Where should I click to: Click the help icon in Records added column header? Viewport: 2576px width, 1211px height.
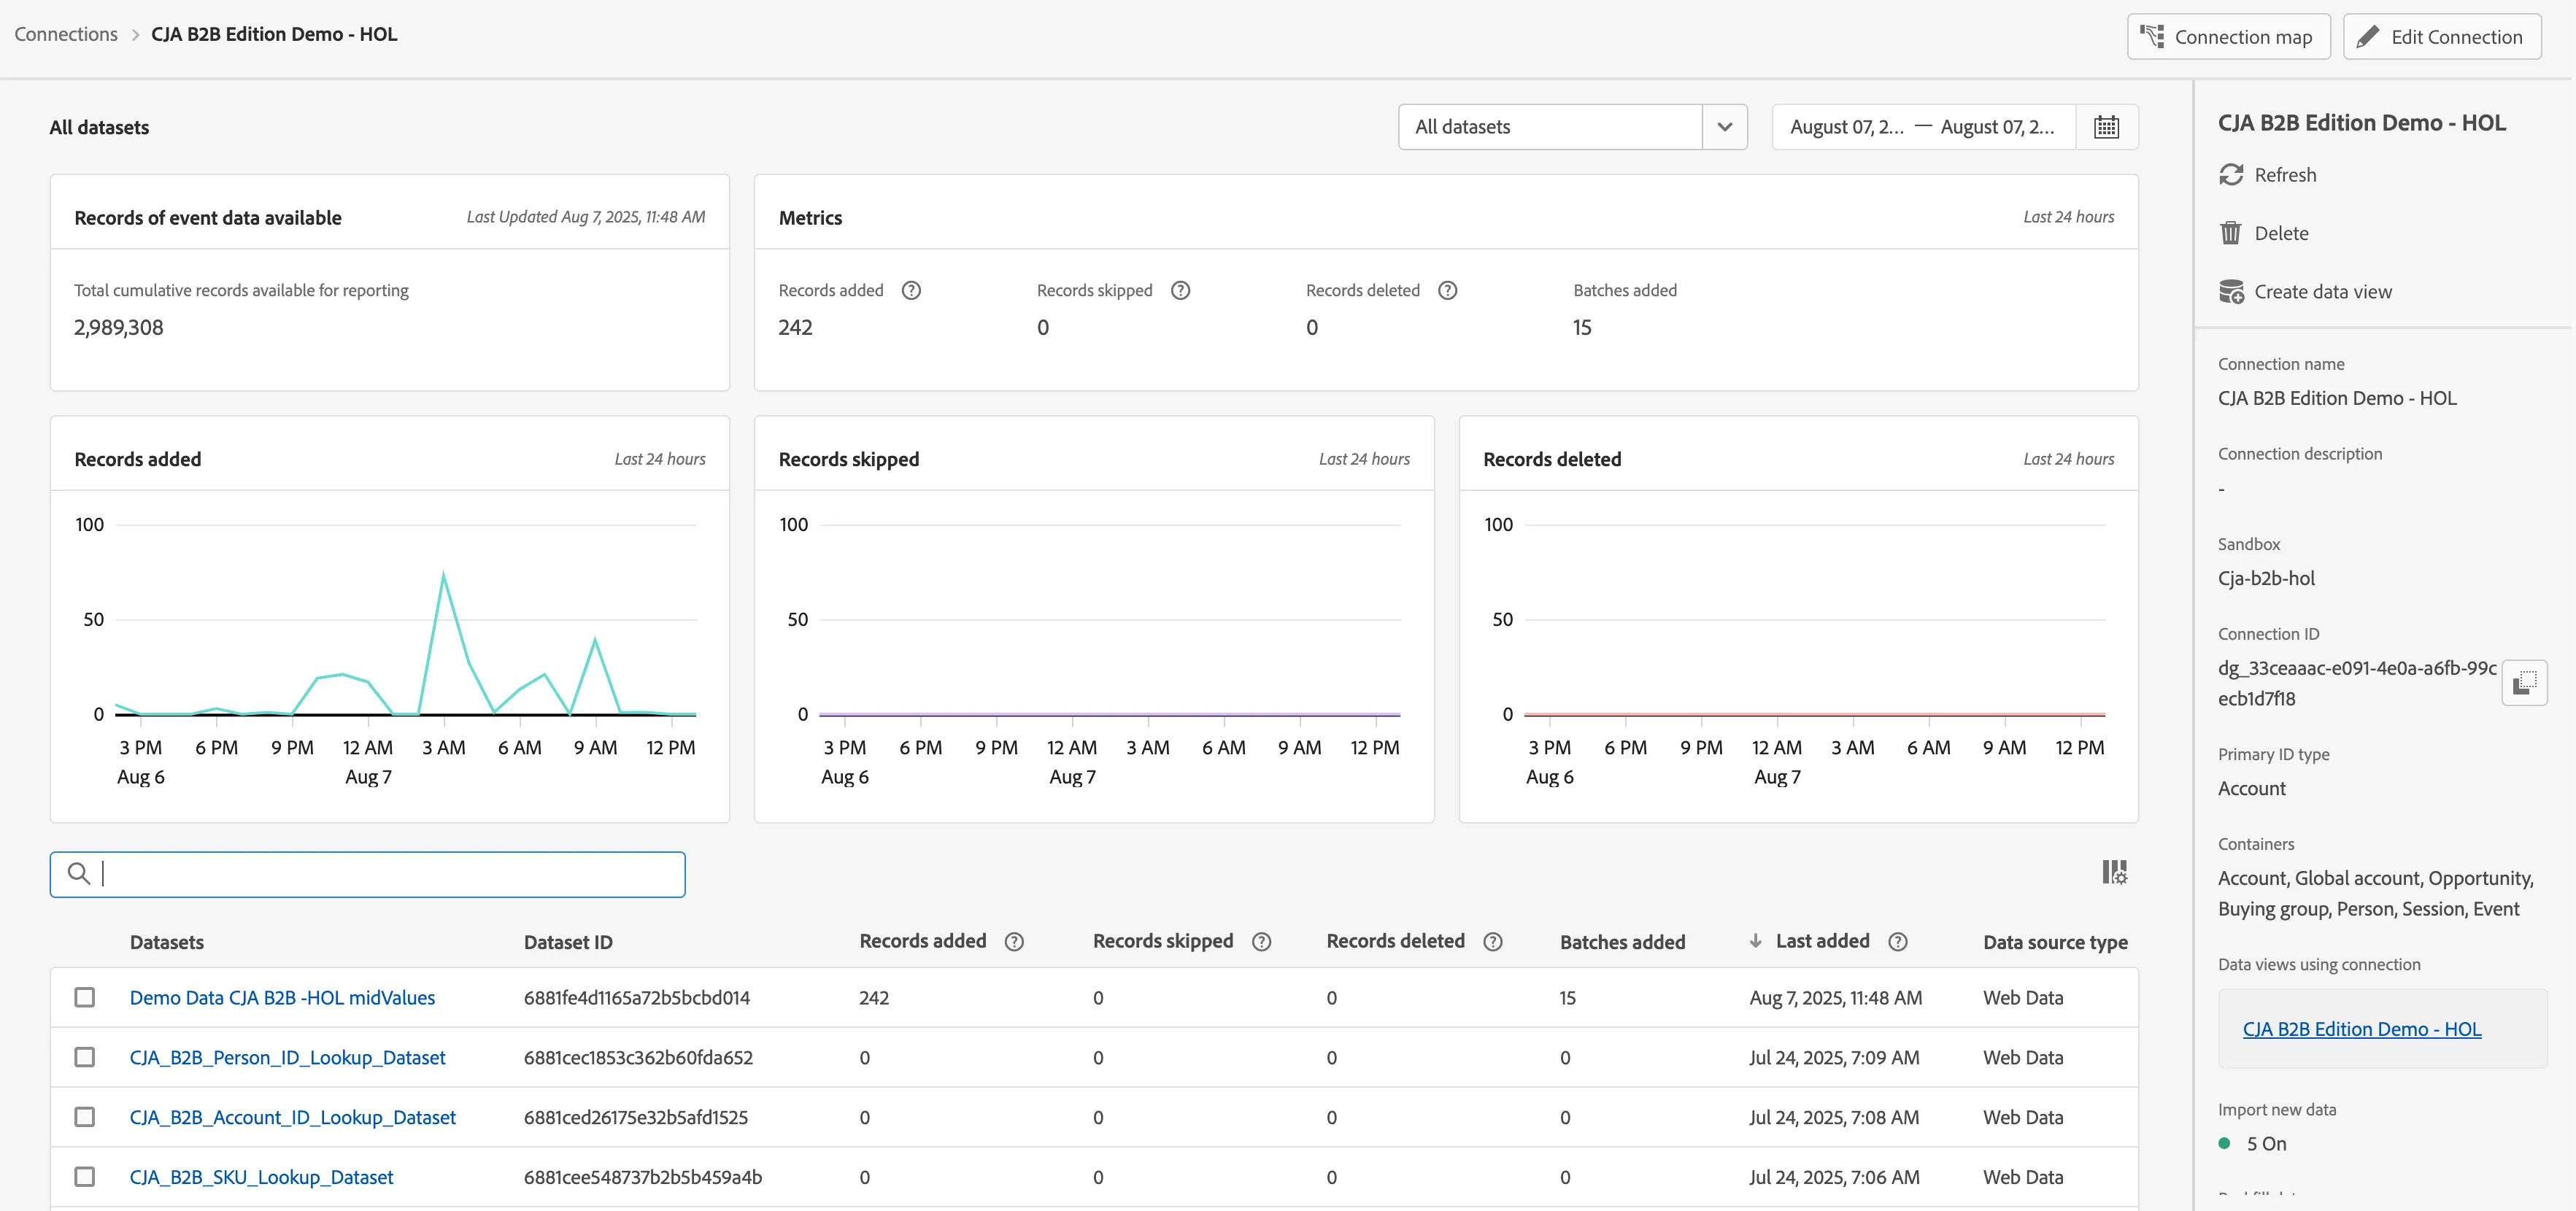click(1014, 942)
